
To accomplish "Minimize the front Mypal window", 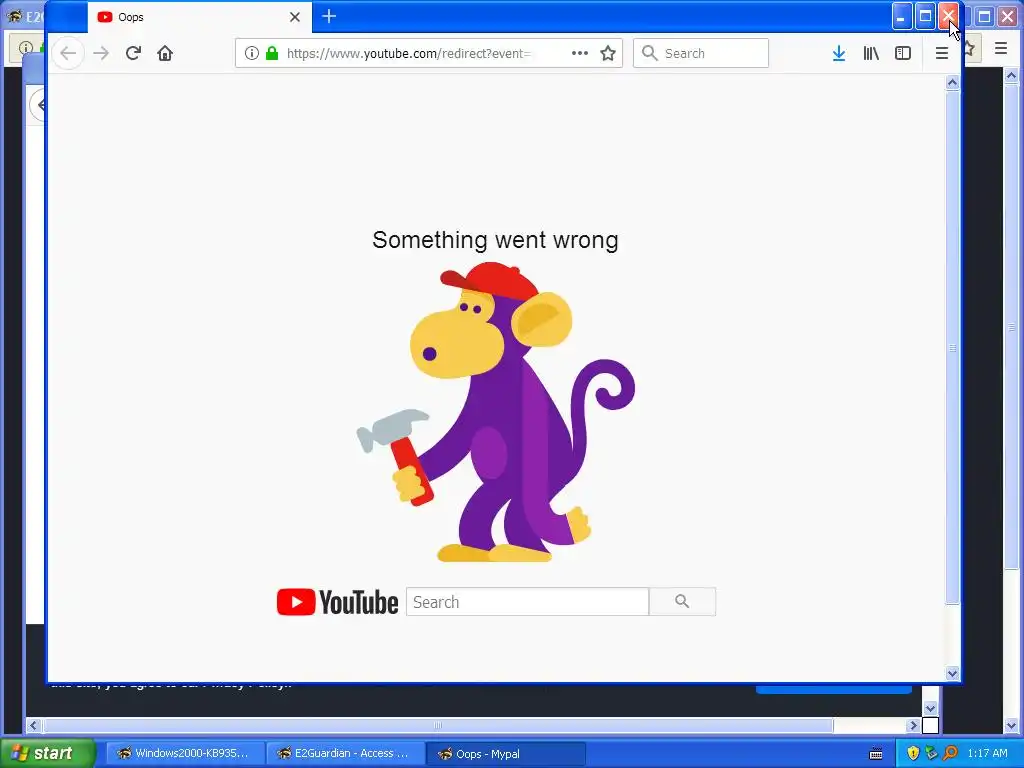I will 902,17.
